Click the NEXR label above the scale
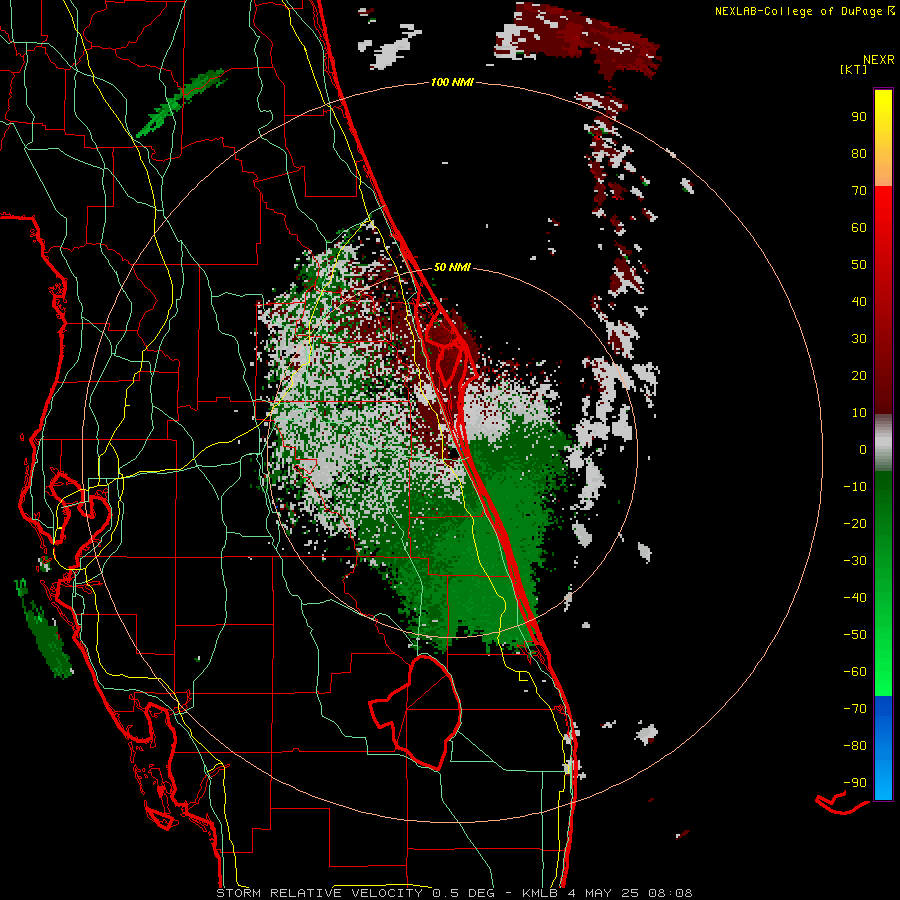Image resolution: width=900 pixels, height=900 pixels. (x=879, y=60)
